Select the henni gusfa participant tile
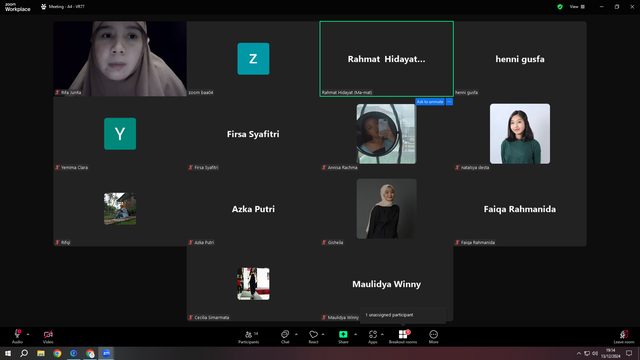The image size is (640, 360). point(520,59)
